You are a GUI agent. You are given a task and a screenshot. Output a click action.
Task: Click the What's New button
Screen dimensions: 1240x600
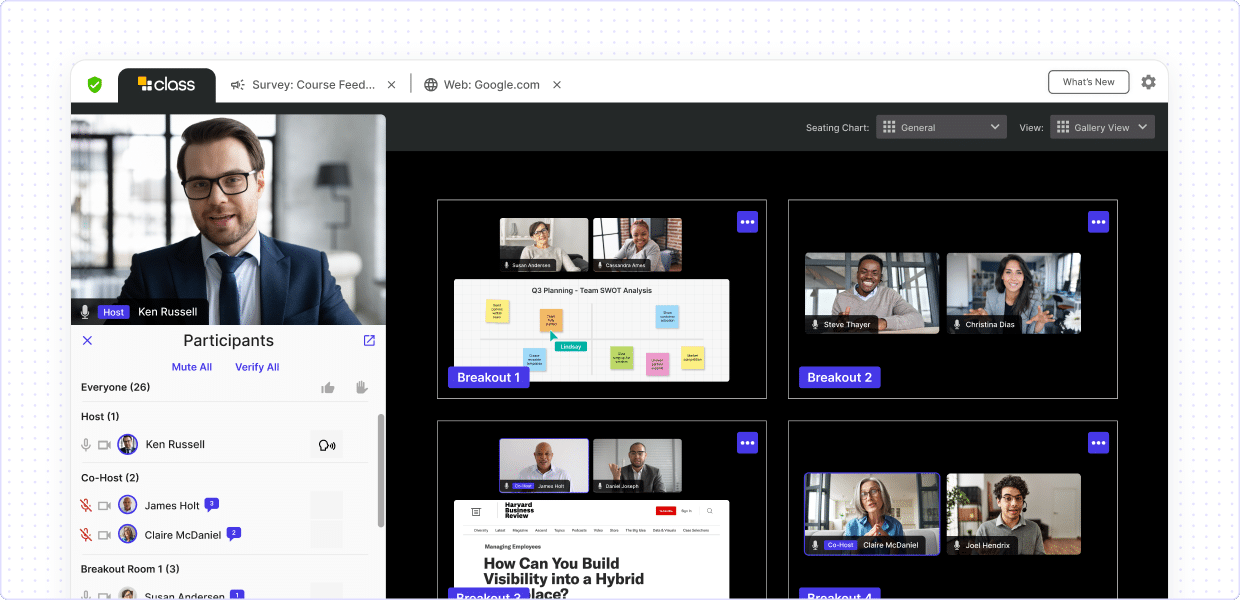pyautogui.click(x=1088, y=82)
